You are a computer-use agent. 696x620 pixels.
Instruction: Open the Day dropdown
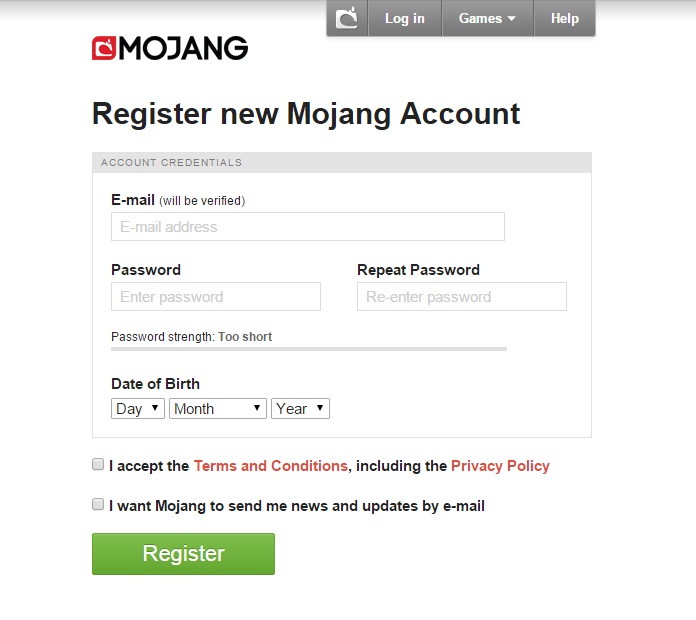pos(138,408)
